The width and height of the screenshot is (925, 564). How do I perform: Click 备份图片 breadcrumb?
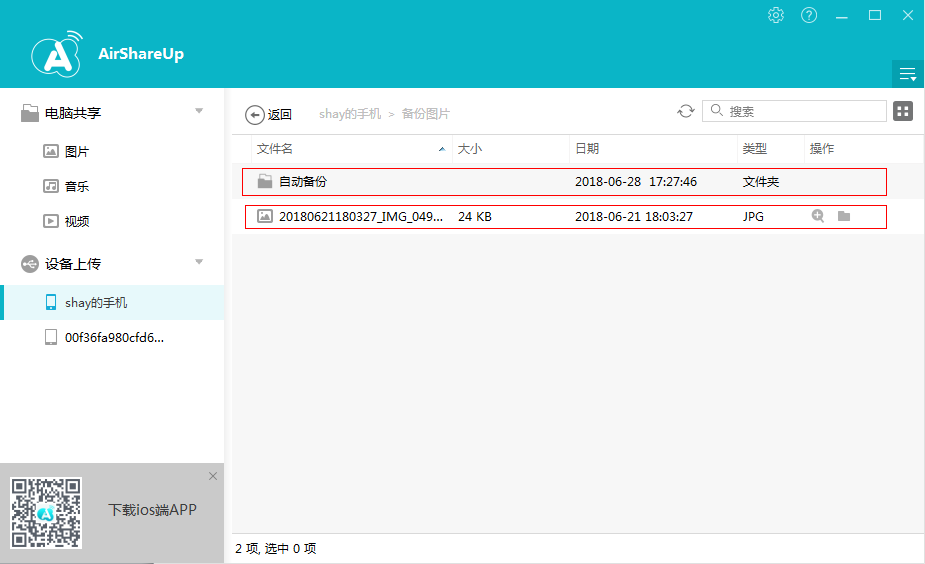[x=425, y=114]
